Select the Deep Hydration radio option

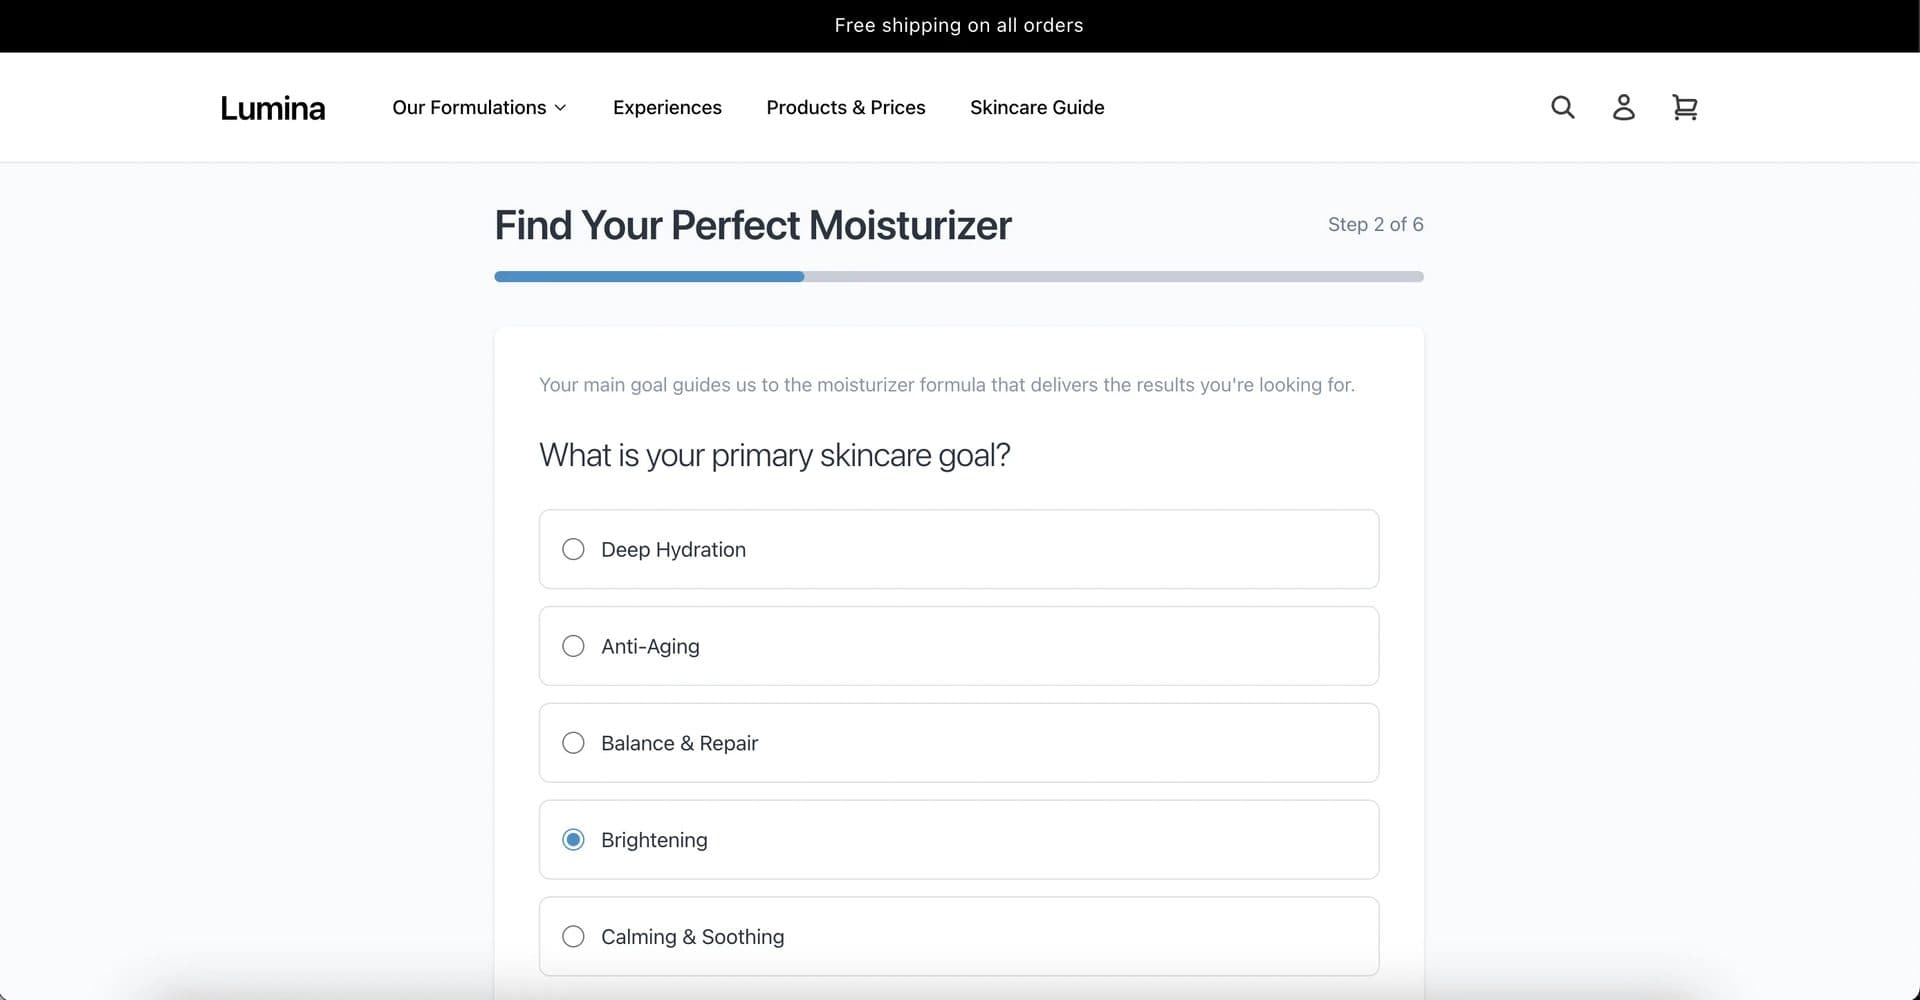point(573,549)
